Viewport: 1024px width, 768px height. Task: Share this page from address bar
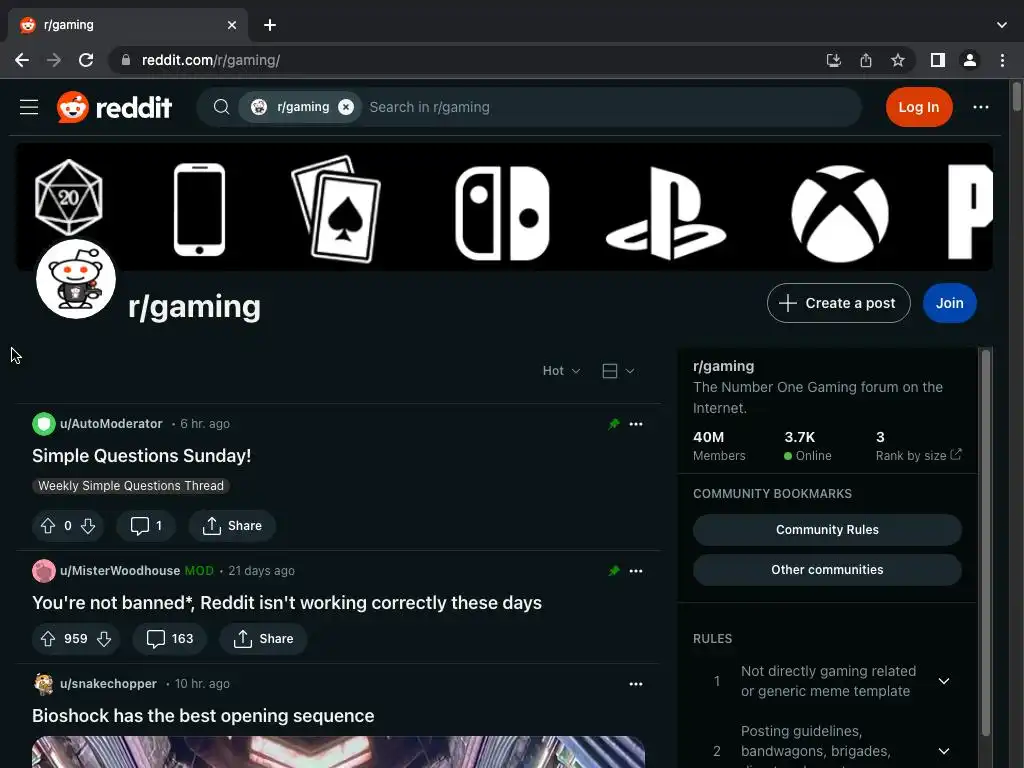click(866, 60)
